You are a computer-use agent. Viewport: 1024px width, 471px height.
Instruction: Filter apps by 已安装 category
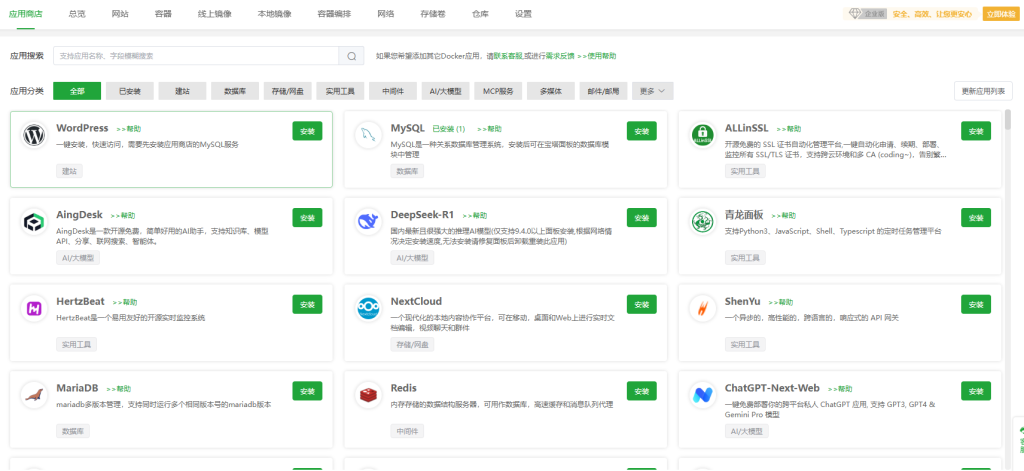tap(130, 91)
